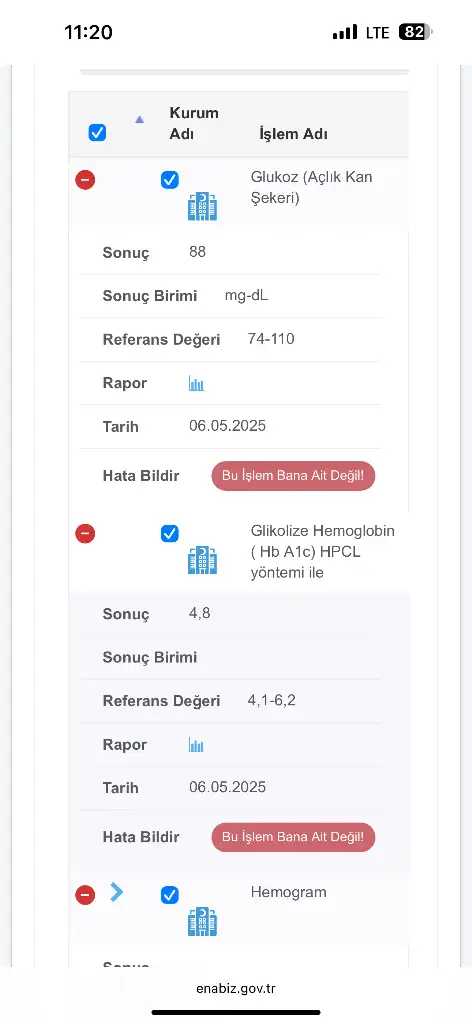Sort table using the header triangle arrow
Image resolution: width=472 pixels, height=1024 pixels.
(x=139, y=120)
